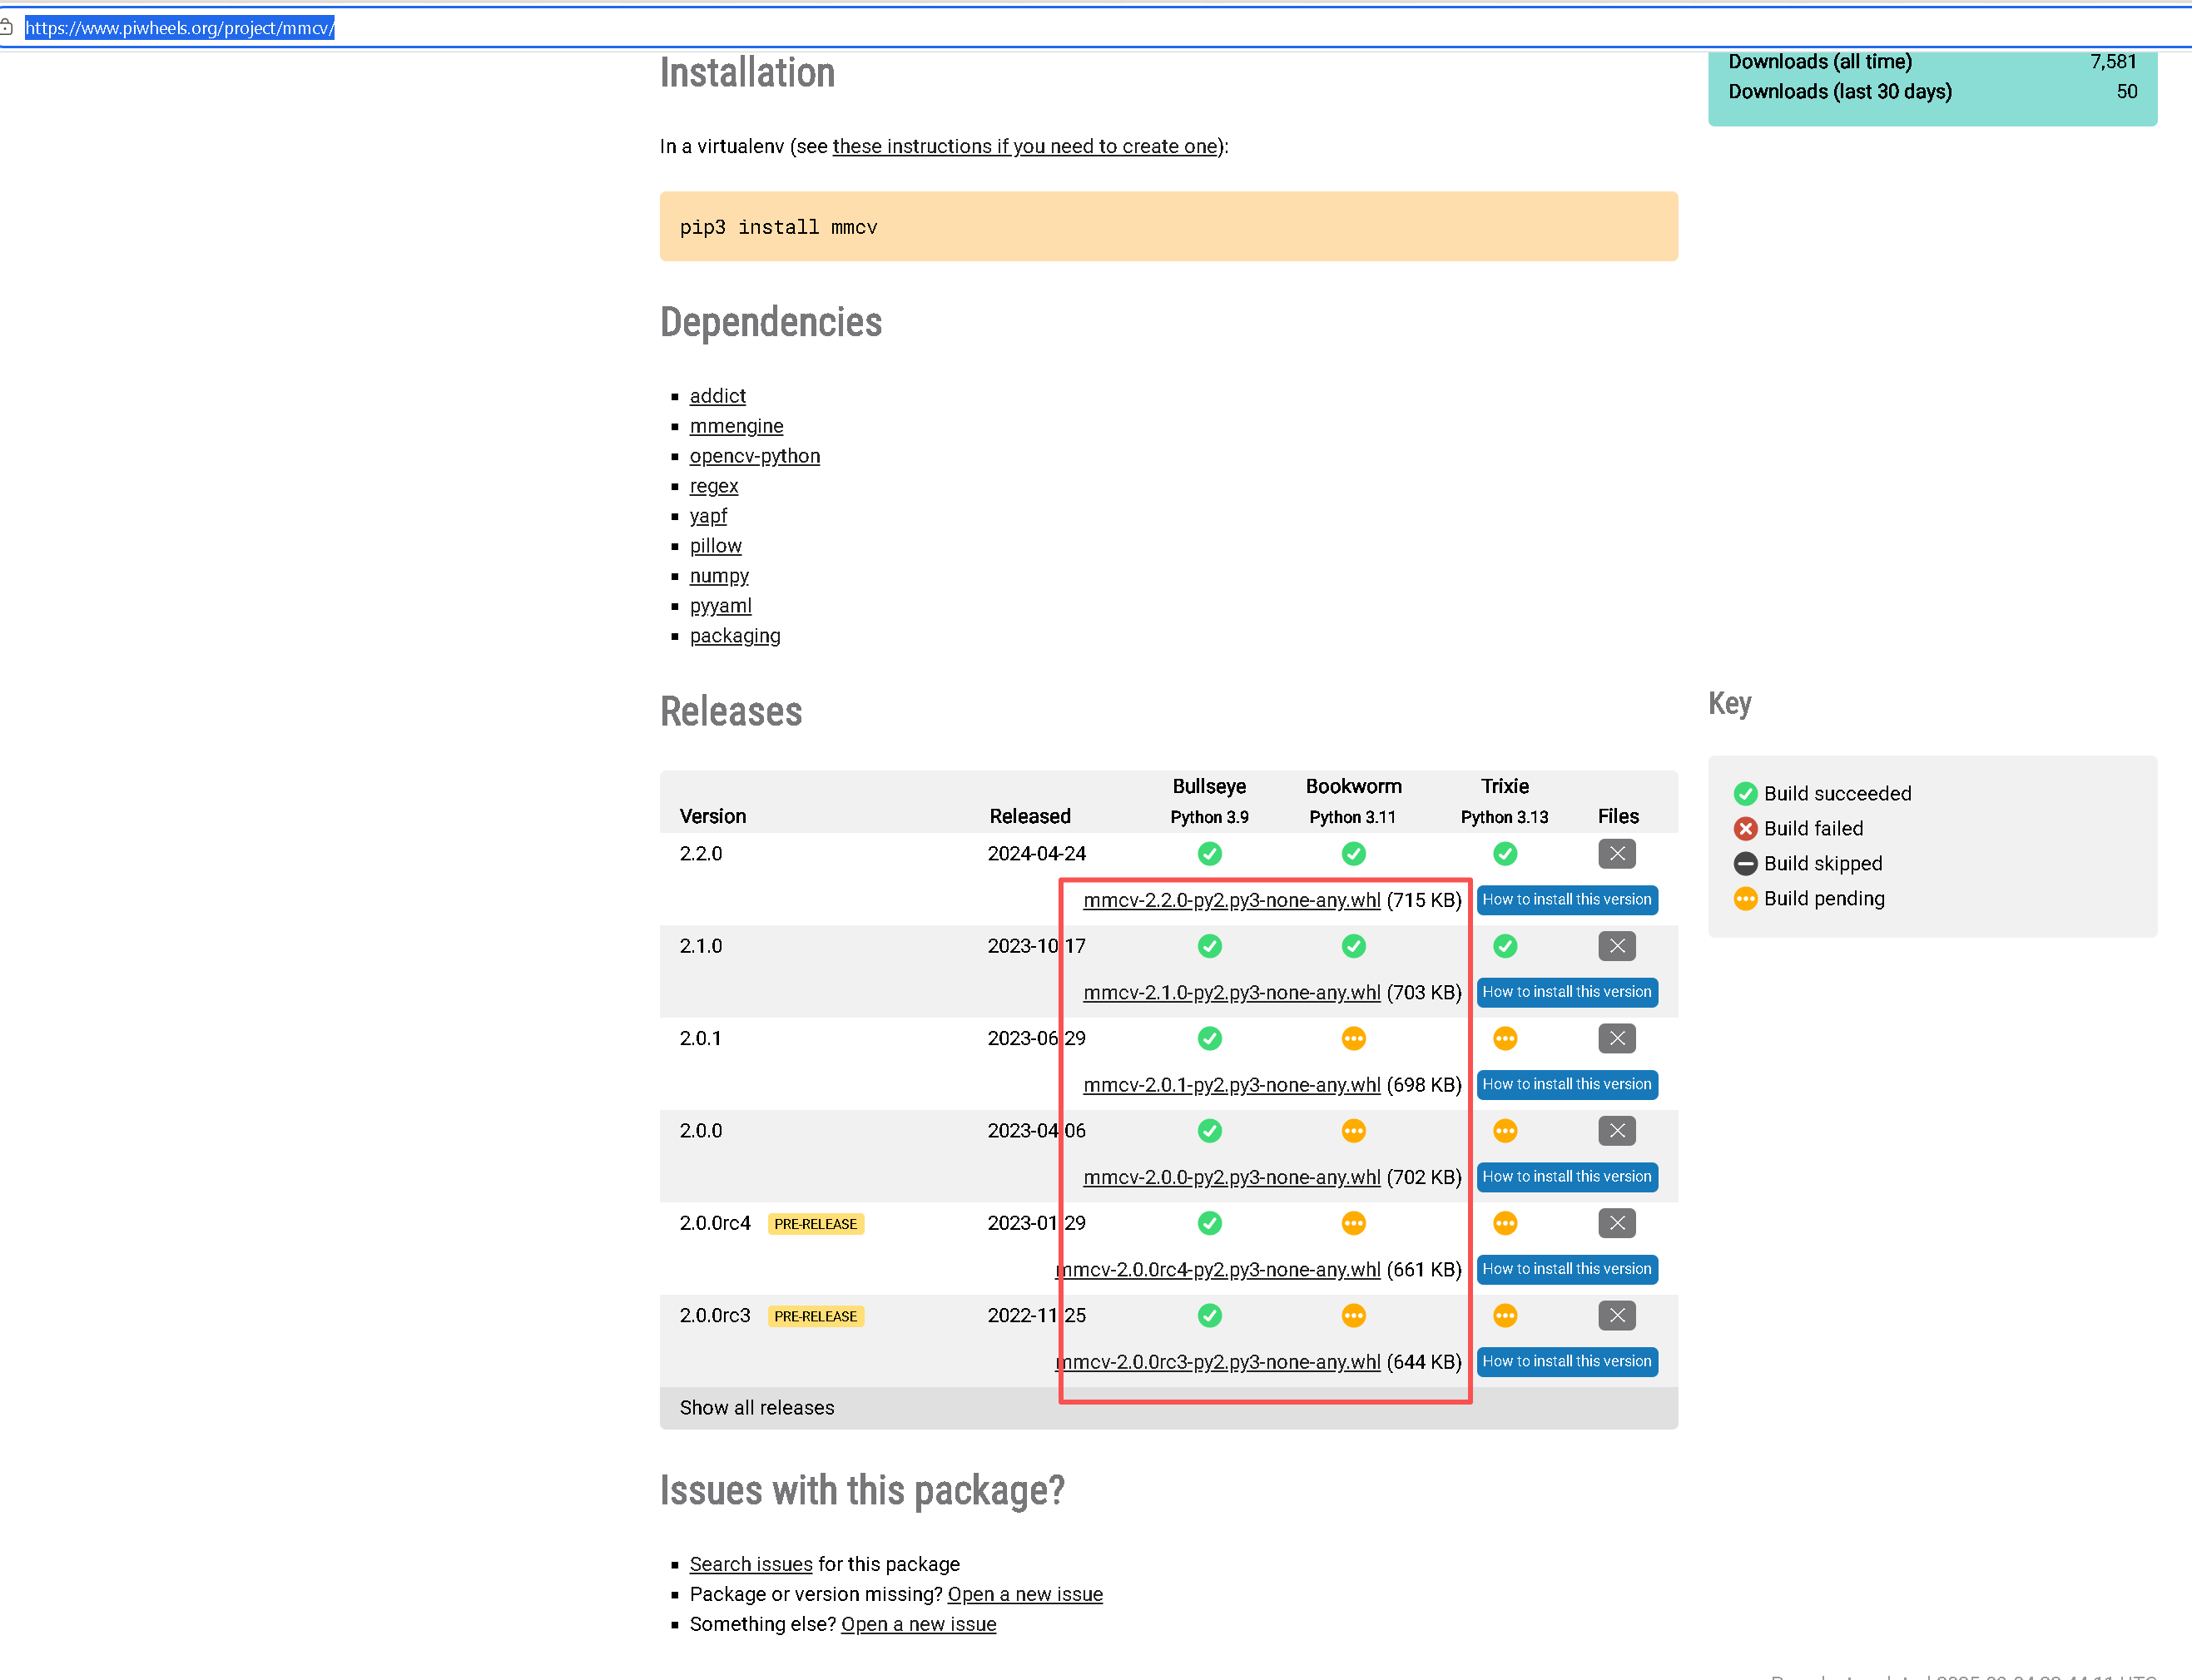Image resolution: width=2192 pixels, height=1680 pixels.
Task: Open install instructions for mmcv 2.0.1
Action: 1566,1085
